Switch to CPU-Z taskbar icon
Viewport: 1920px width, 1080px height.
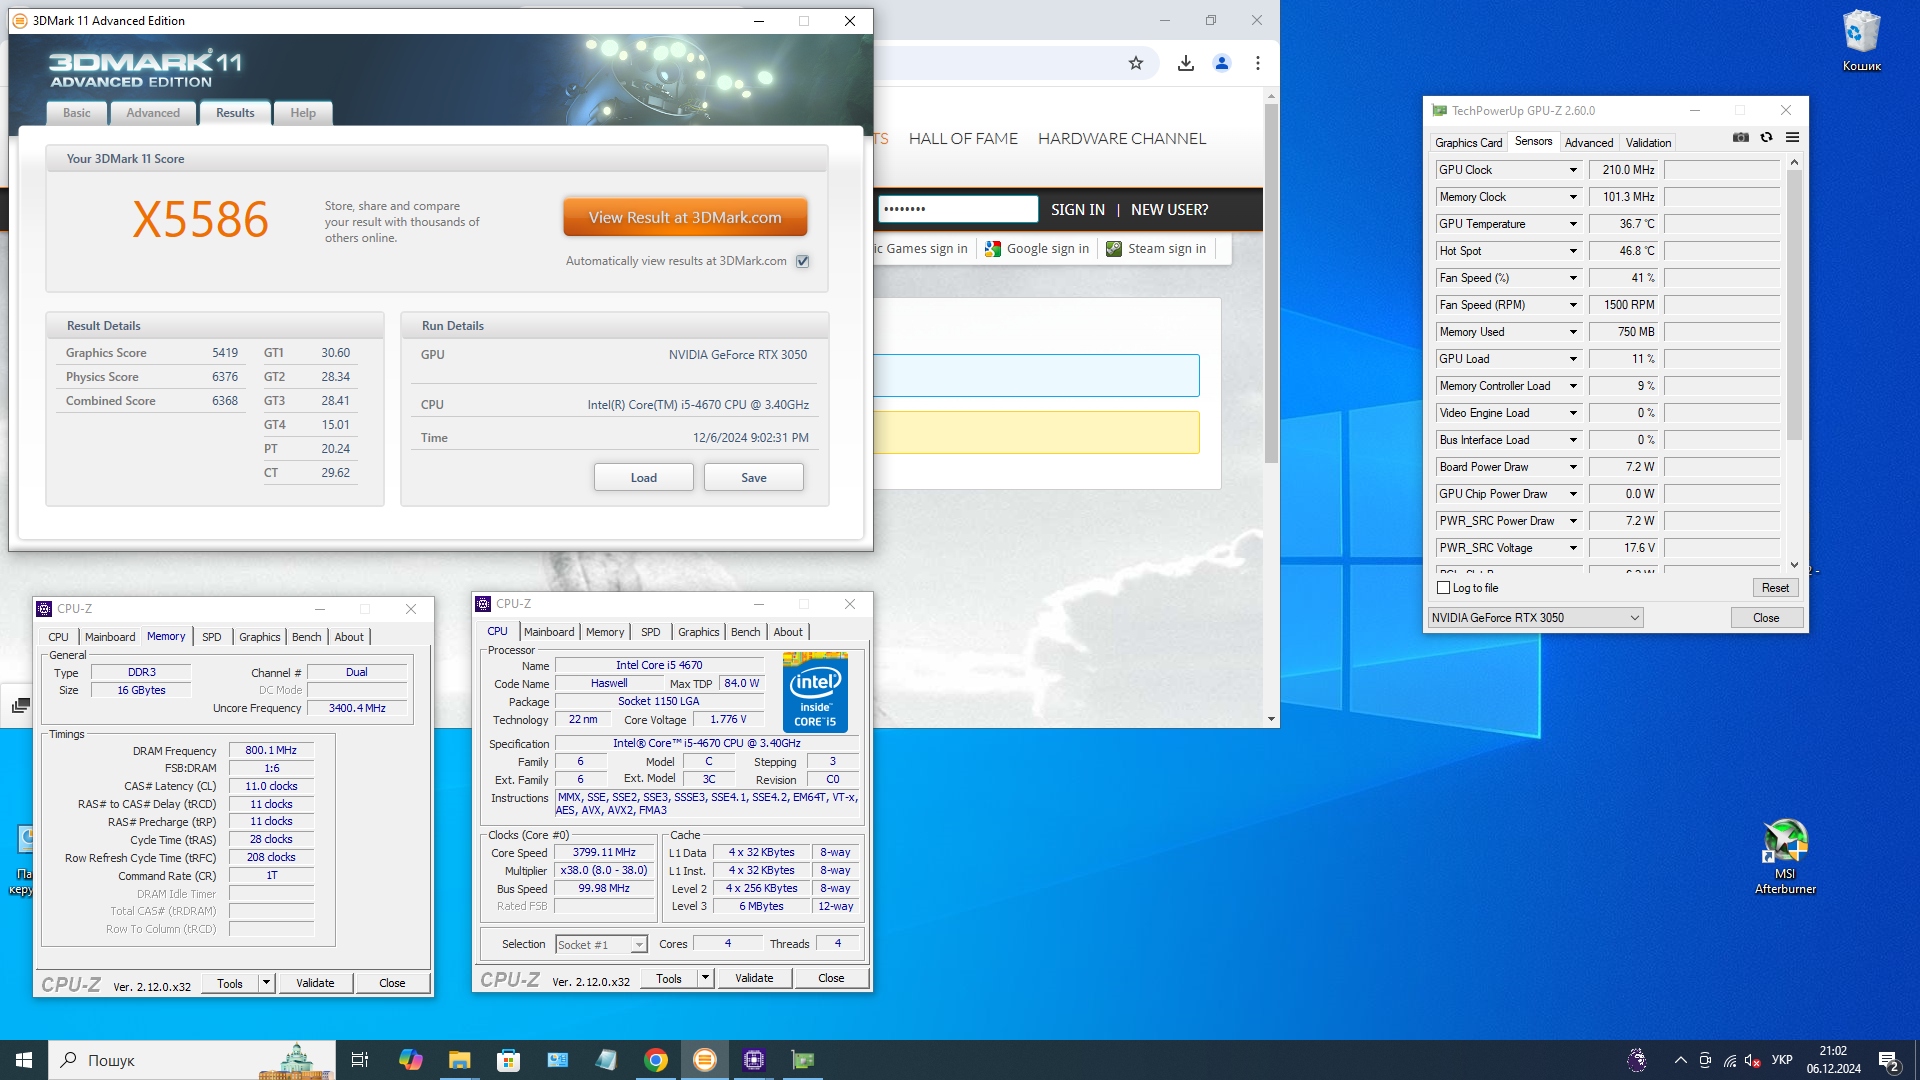(754, 1060)
